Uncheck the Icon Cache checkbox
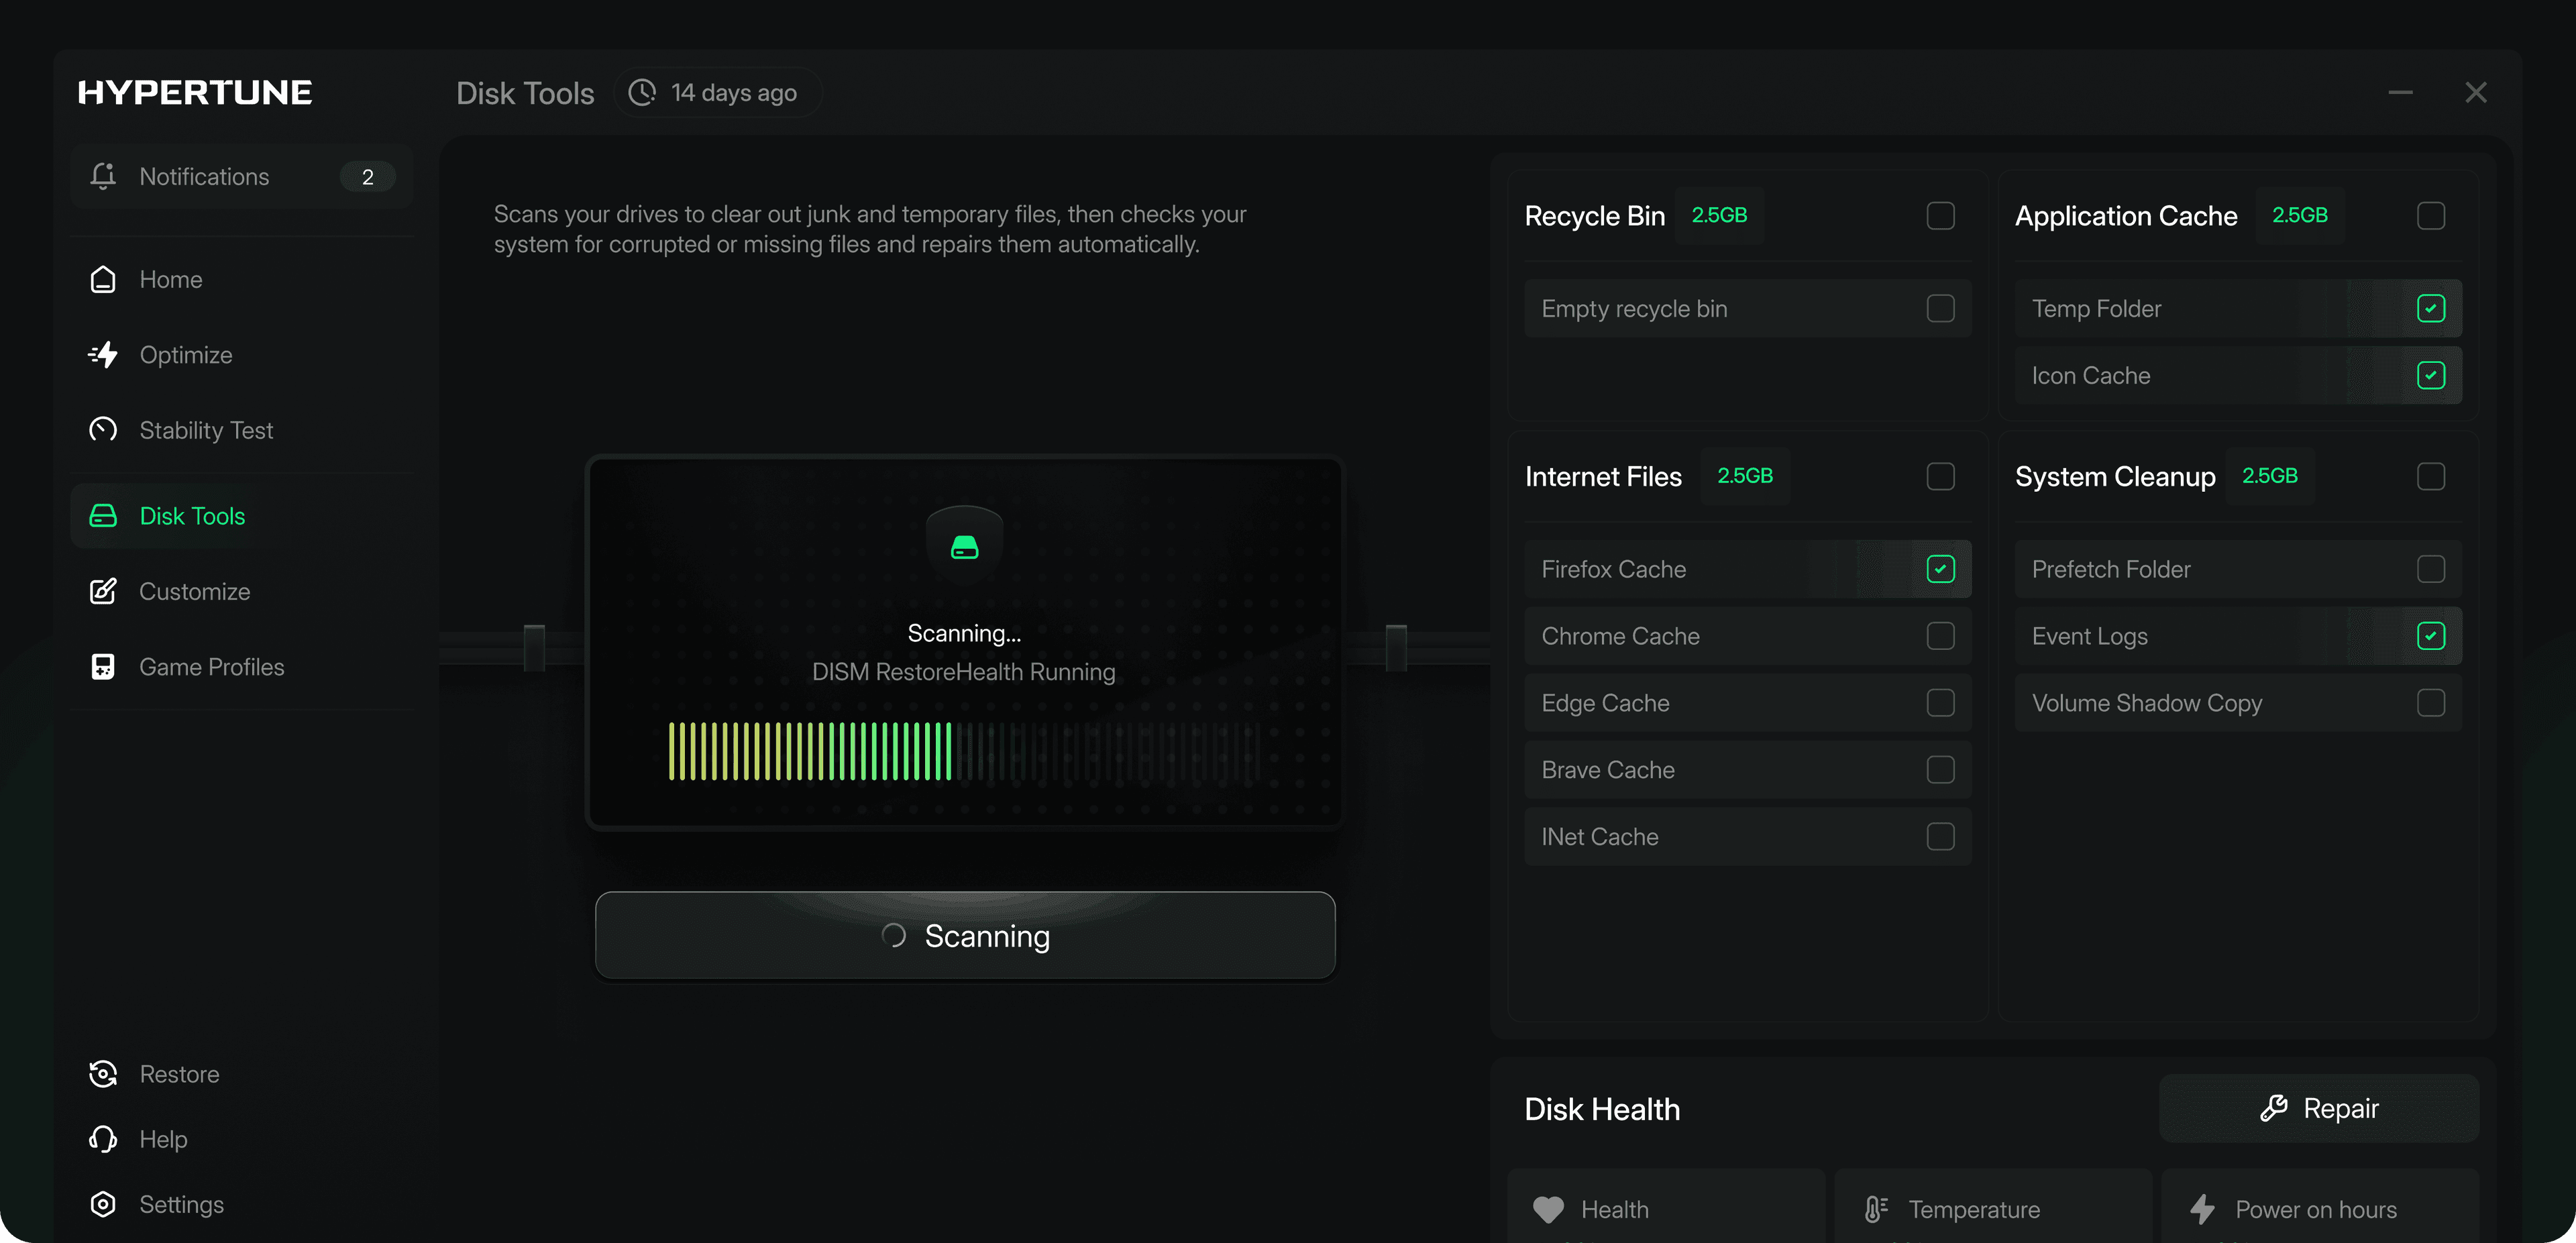 [x=2430, y=375]
